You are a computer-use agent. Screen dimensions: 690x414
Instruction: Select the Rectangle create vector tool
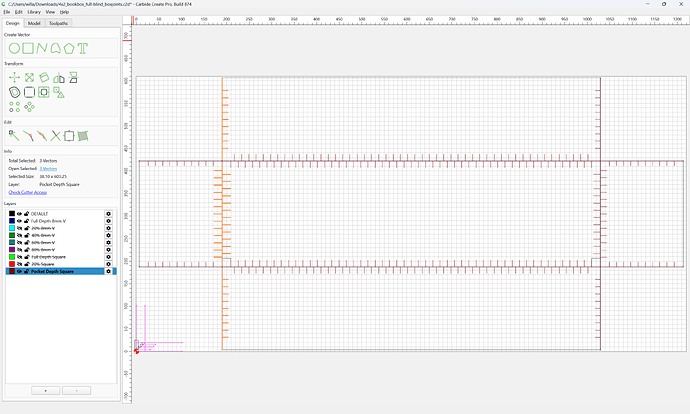point(28,48)
